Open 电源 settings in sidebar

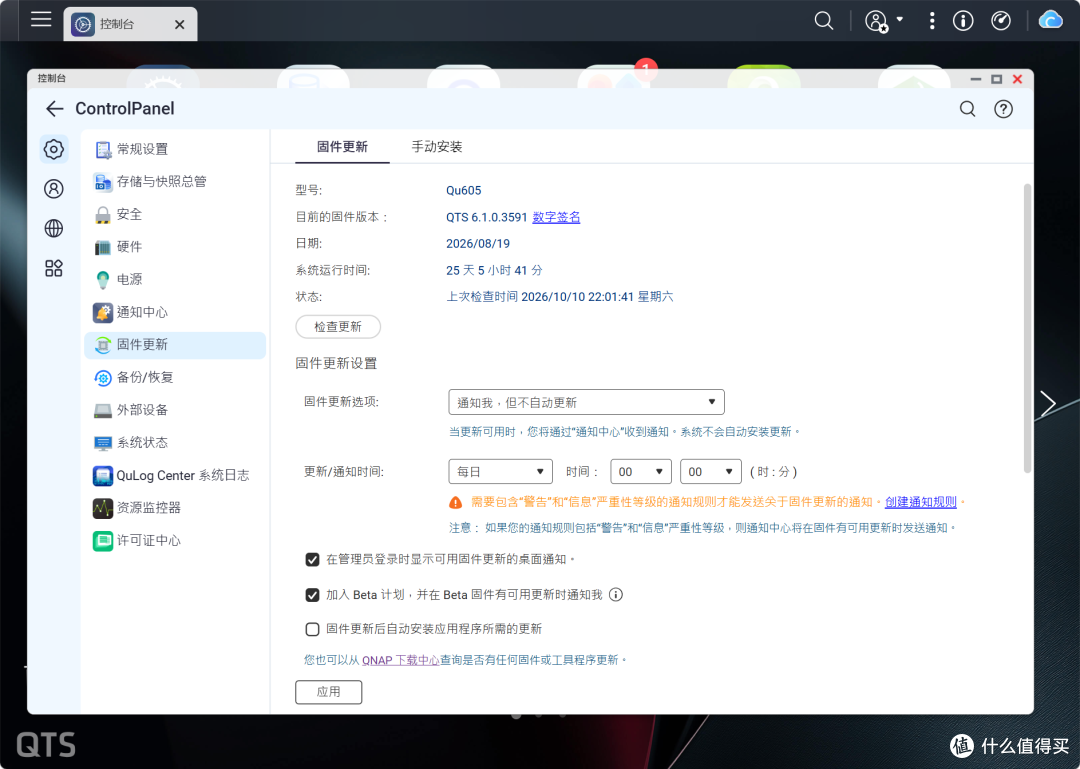click(175, 279)
